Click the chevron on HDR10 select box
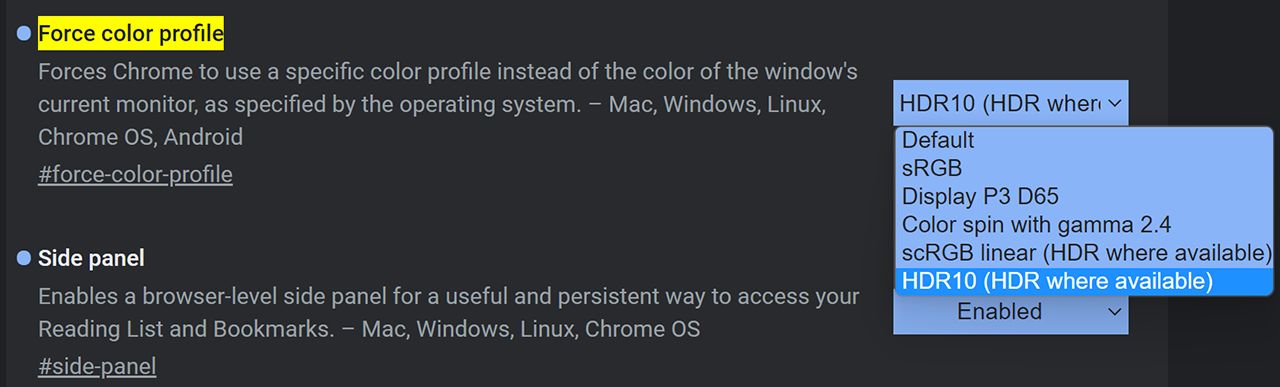Image resolution: width=1280 pixels, height=387 pixels. (1115, 102)
